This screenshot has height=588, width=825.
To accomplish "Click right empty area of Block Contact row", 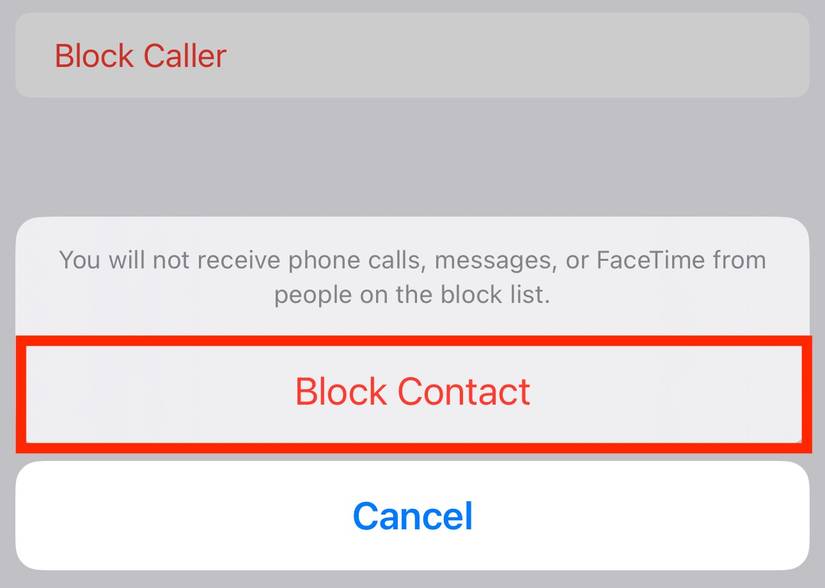I will [x=668, y=392].
